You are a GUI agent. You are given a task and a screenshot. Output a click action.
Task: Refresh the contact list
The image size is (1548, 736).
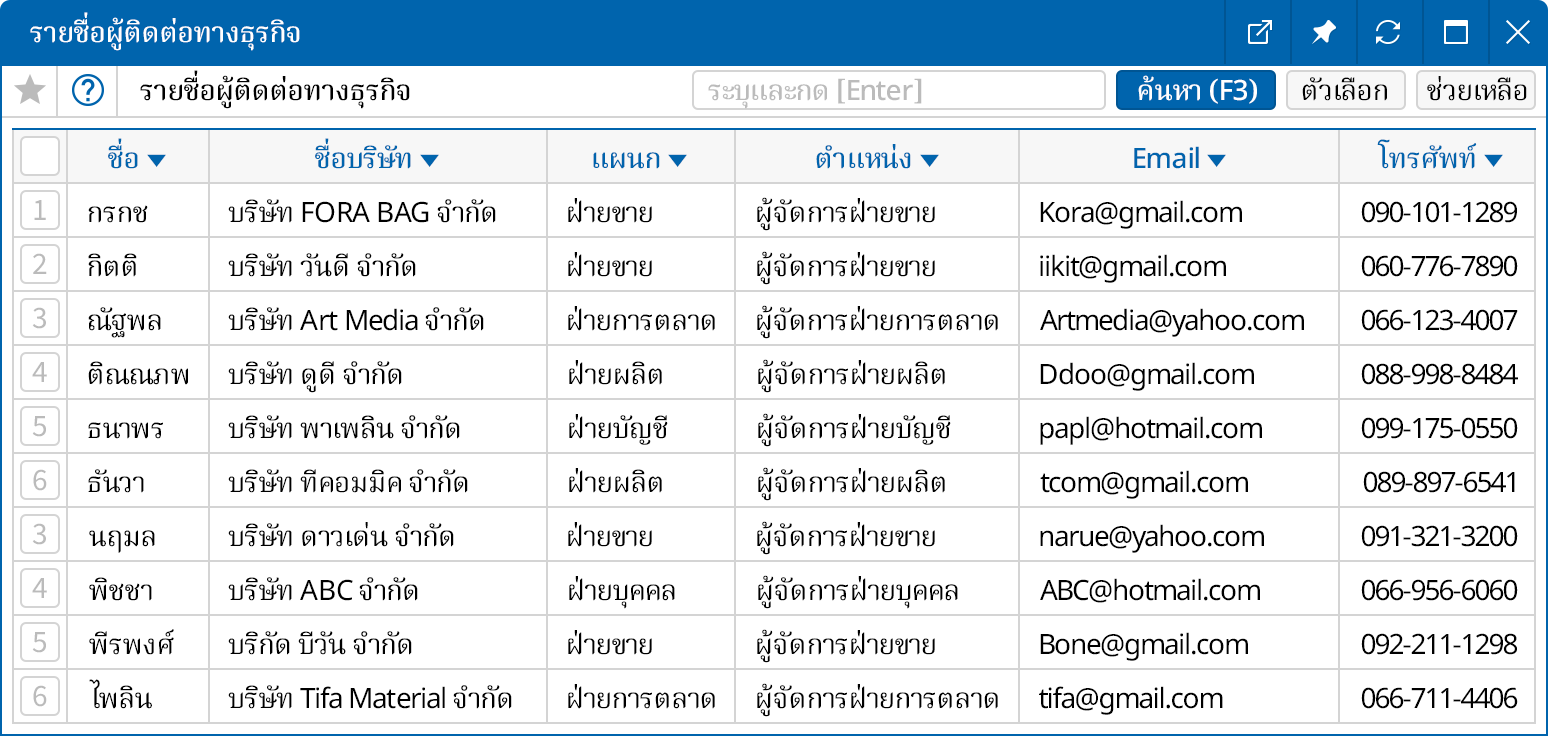click(1388, 33)
